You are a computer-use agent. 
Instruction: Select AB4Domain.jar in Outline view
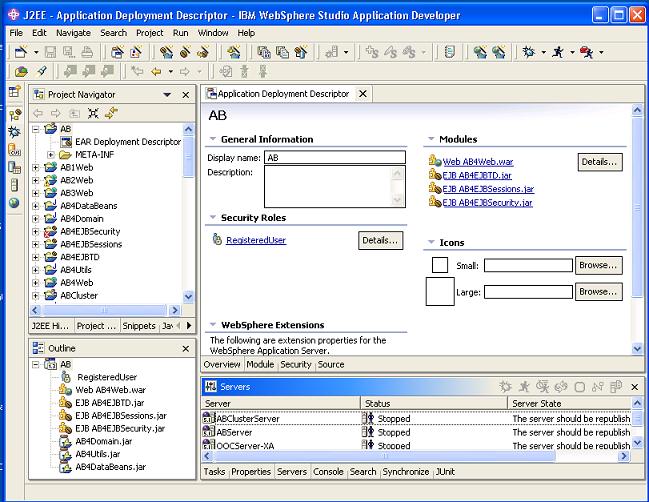[x=103, y=441]
